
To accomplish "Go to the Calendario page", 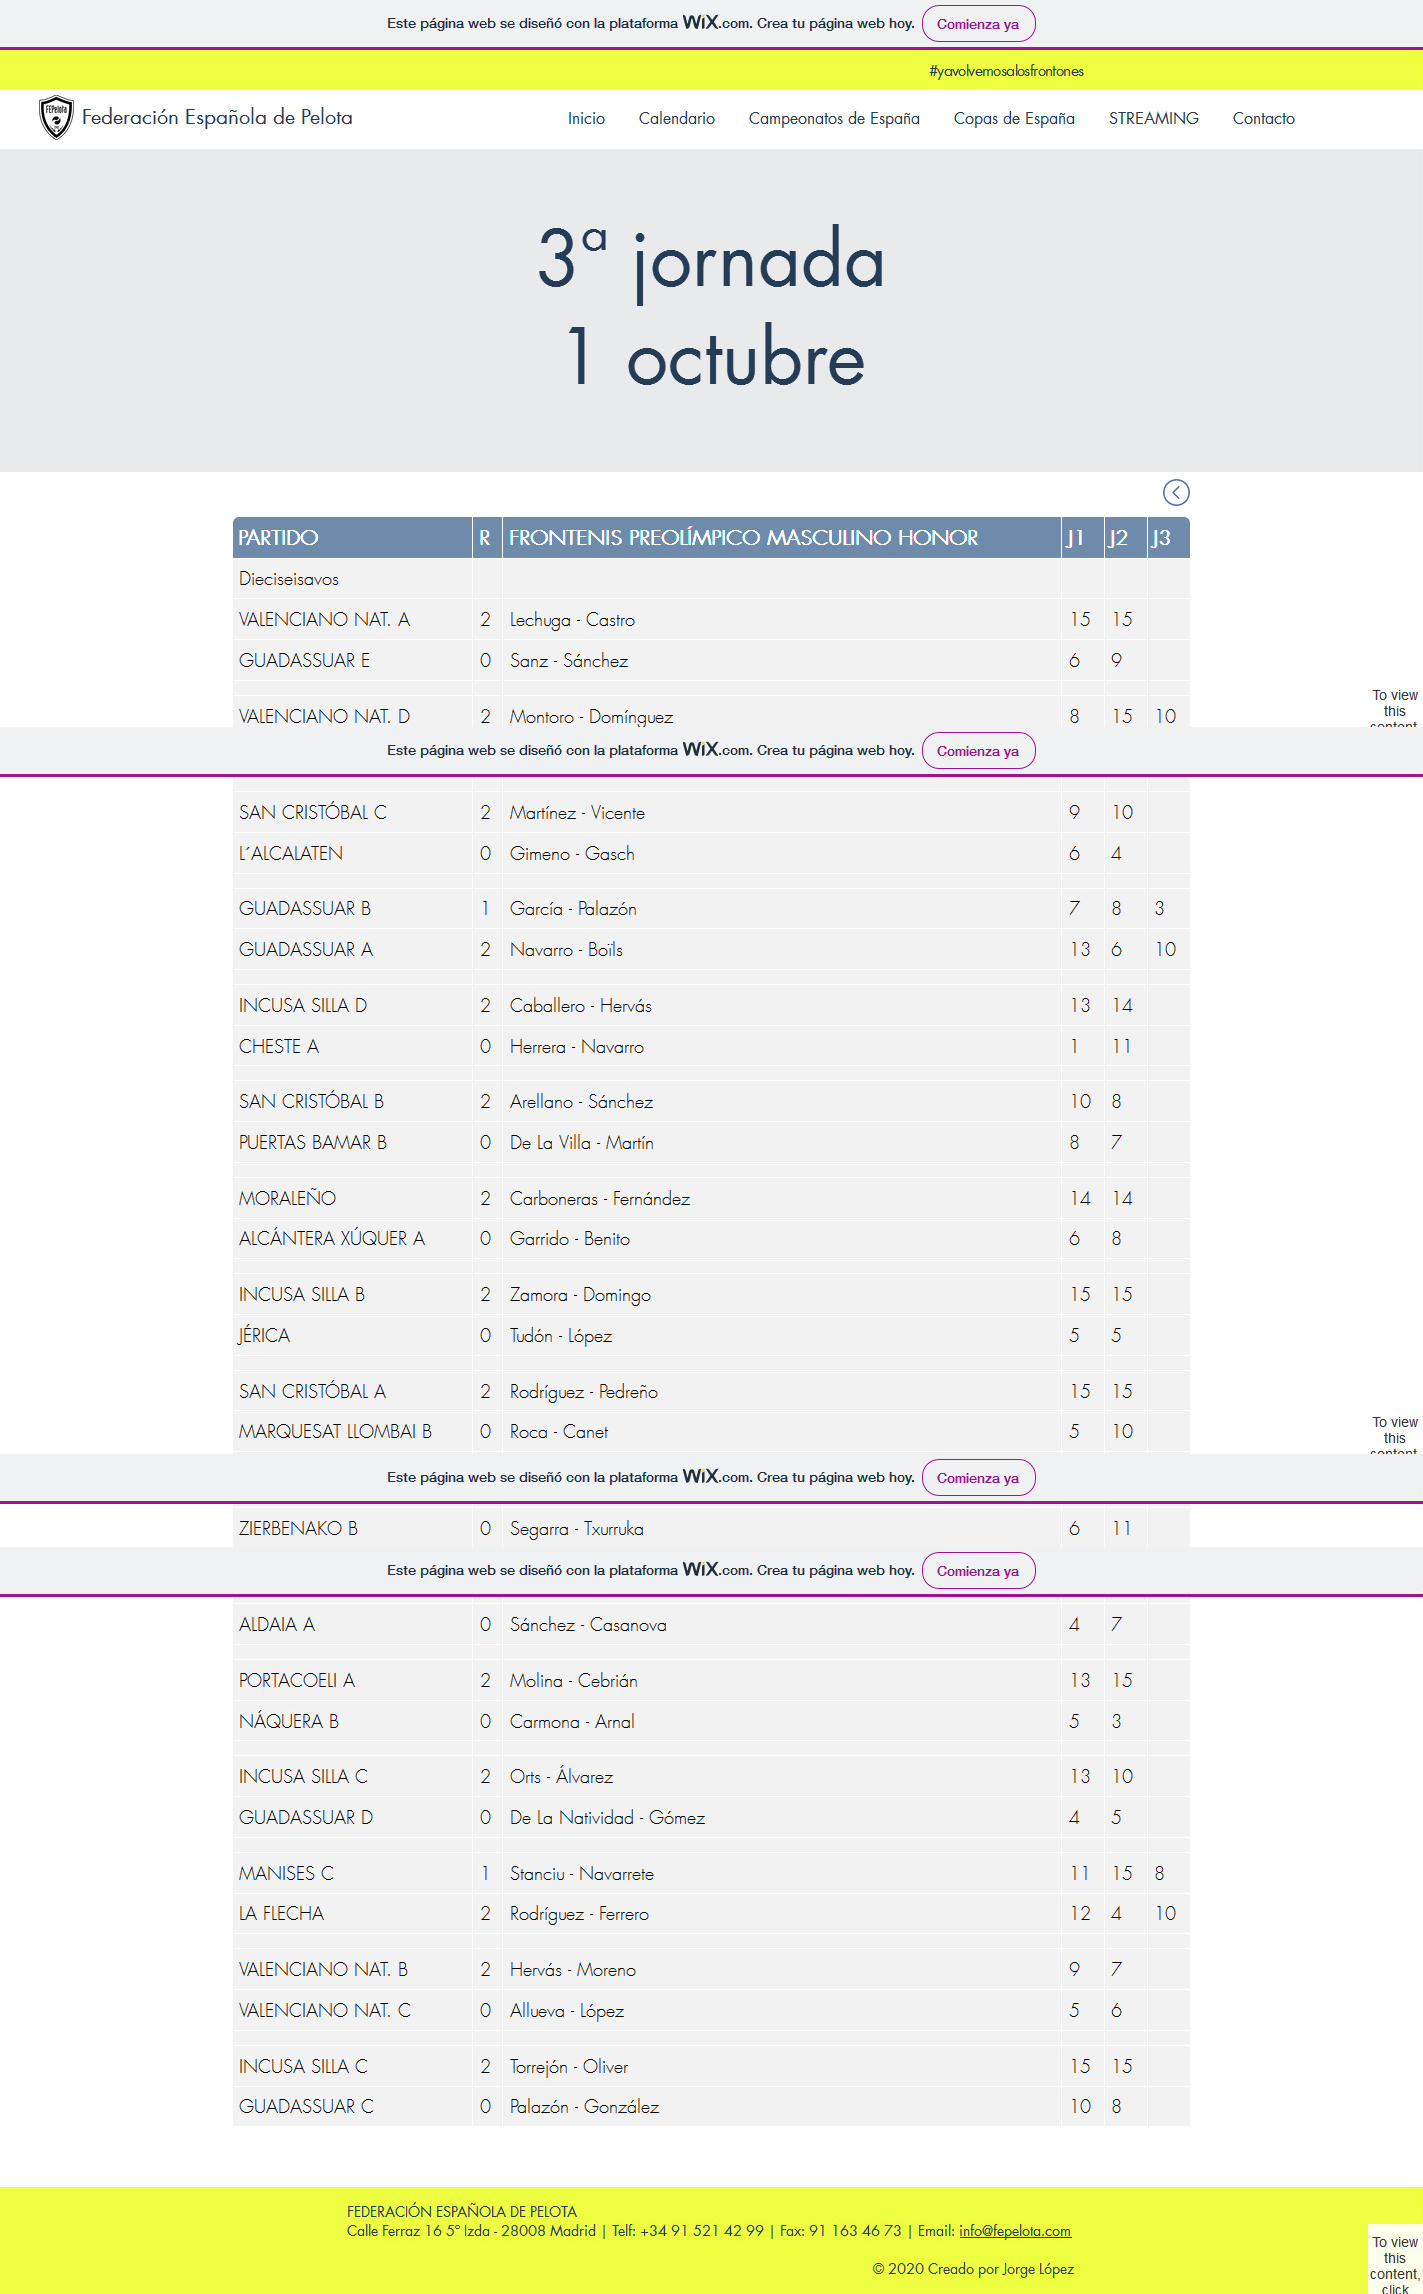I will [x=676, y=118].
